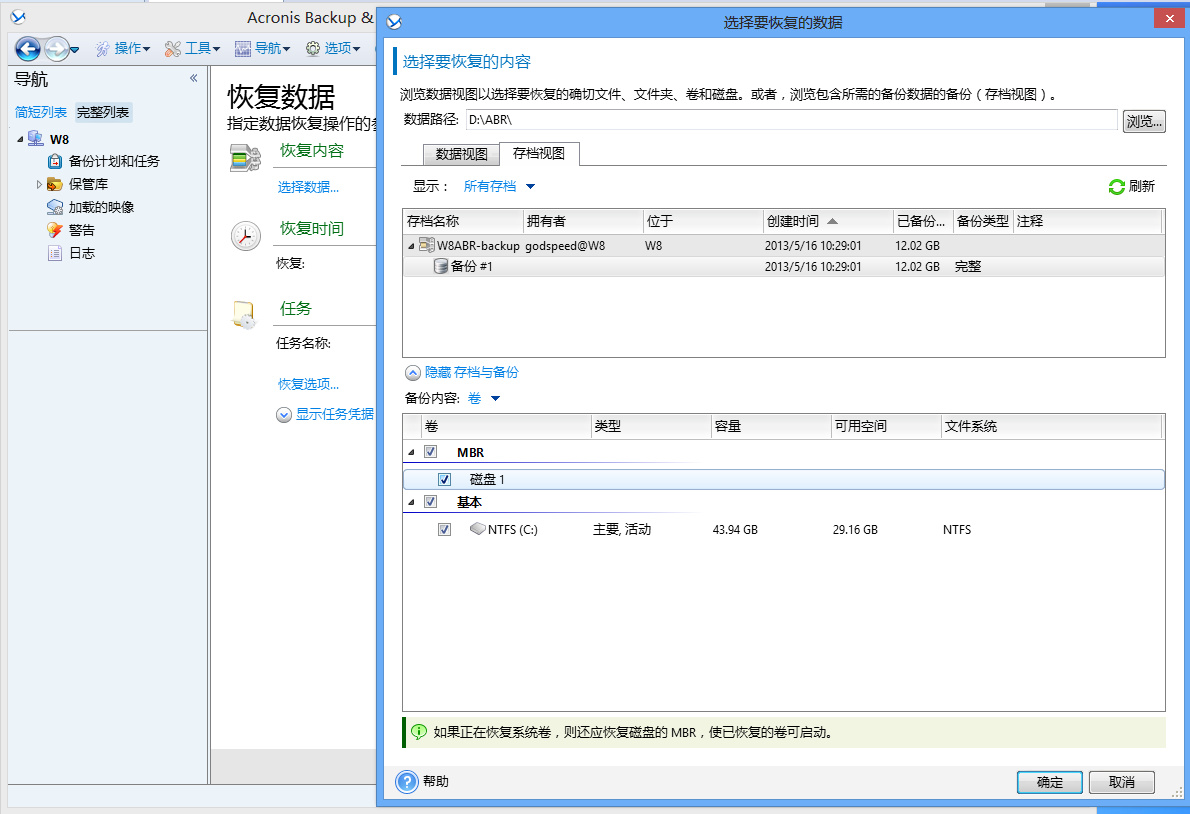Uncheck the MBR group checkbox
Viewport: 1190px width, 814px height.
coord(430,452)
